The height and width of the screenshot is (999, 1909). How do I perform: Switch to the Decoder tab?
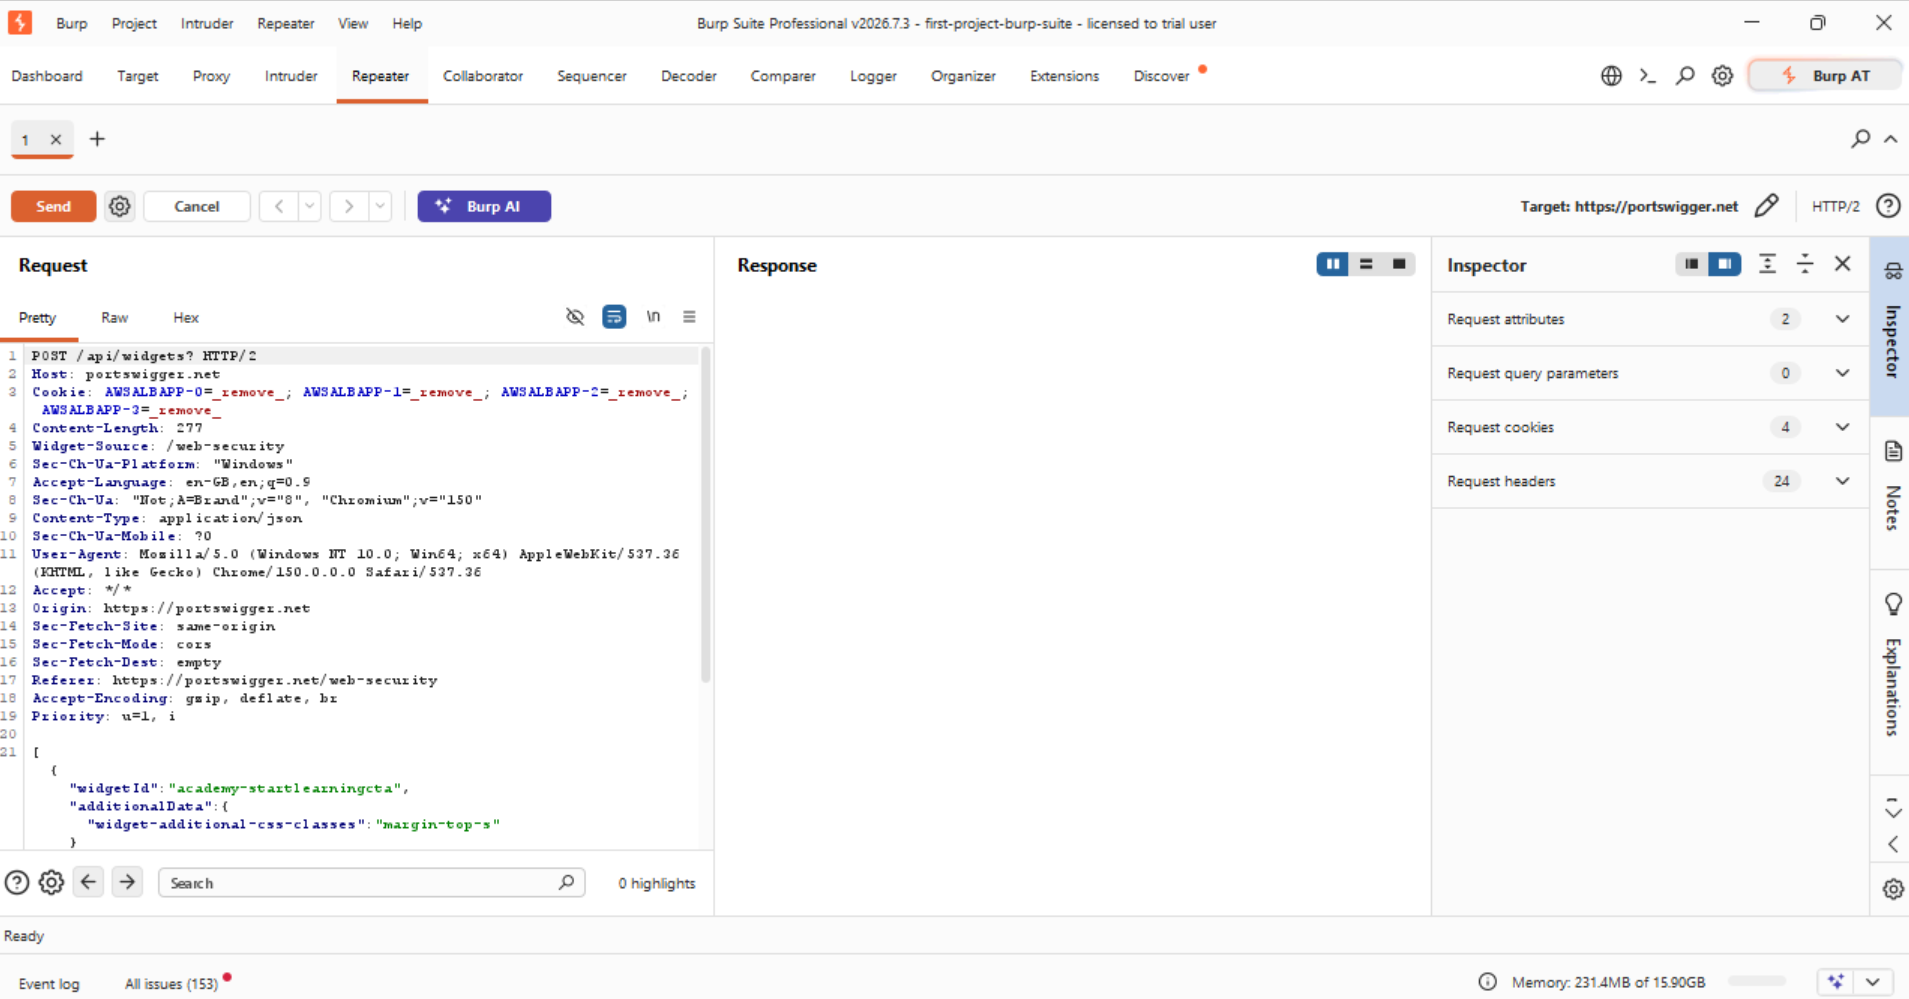pos(688,76)
